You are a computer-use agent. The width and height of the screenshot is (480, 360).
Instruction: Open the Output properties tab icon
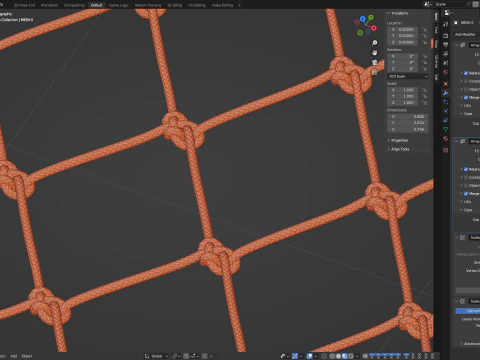(446, 45)
